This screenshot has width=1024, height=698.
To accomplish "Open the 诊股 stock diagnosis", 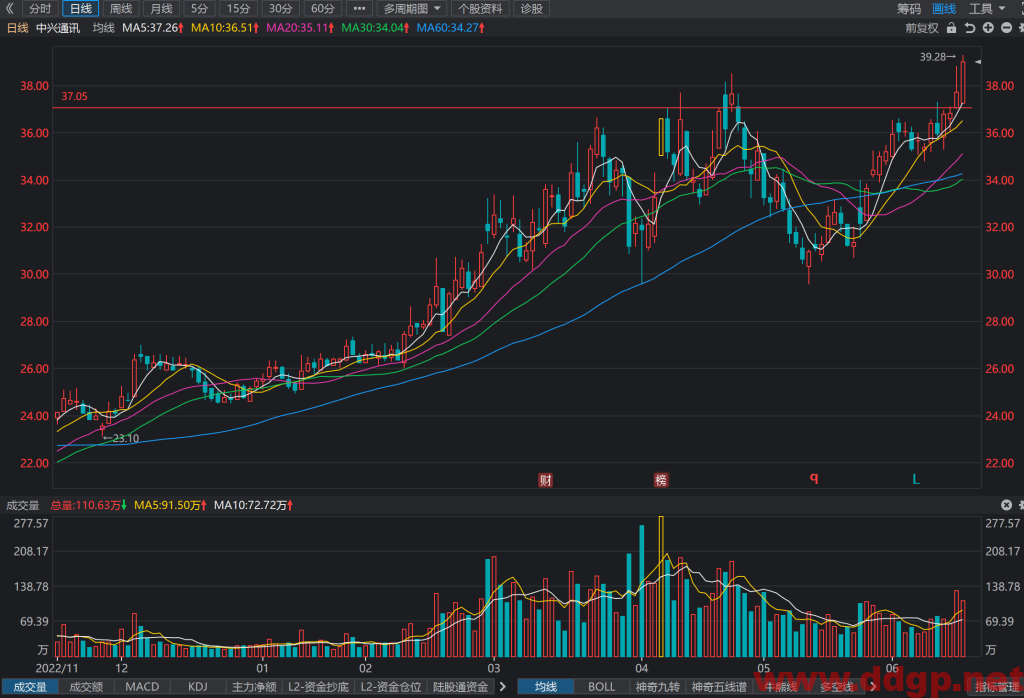I will pos(532,8).
